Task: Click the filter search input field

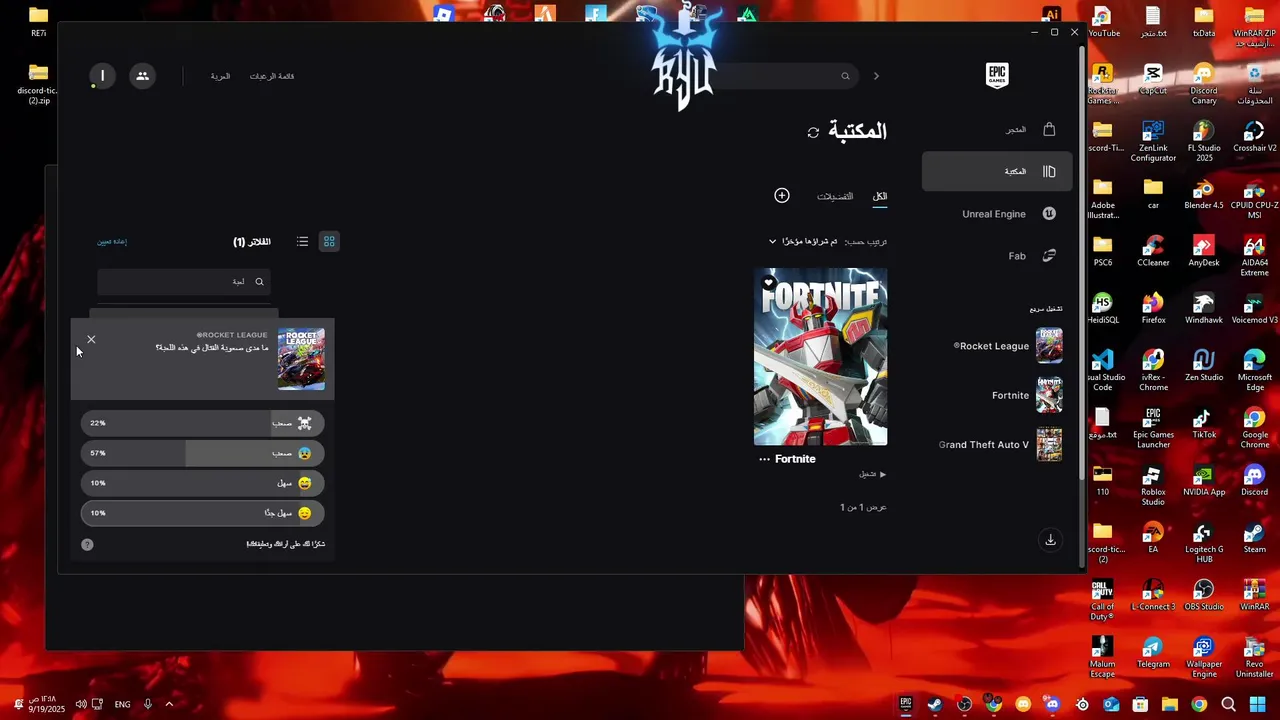Action: [182, 282]
